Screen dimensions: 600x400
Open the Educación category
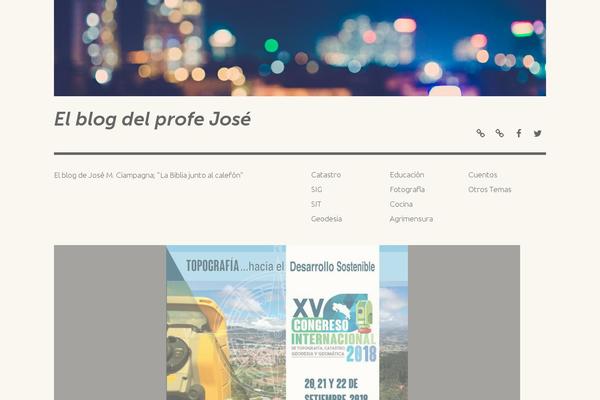tap(407, 175)
